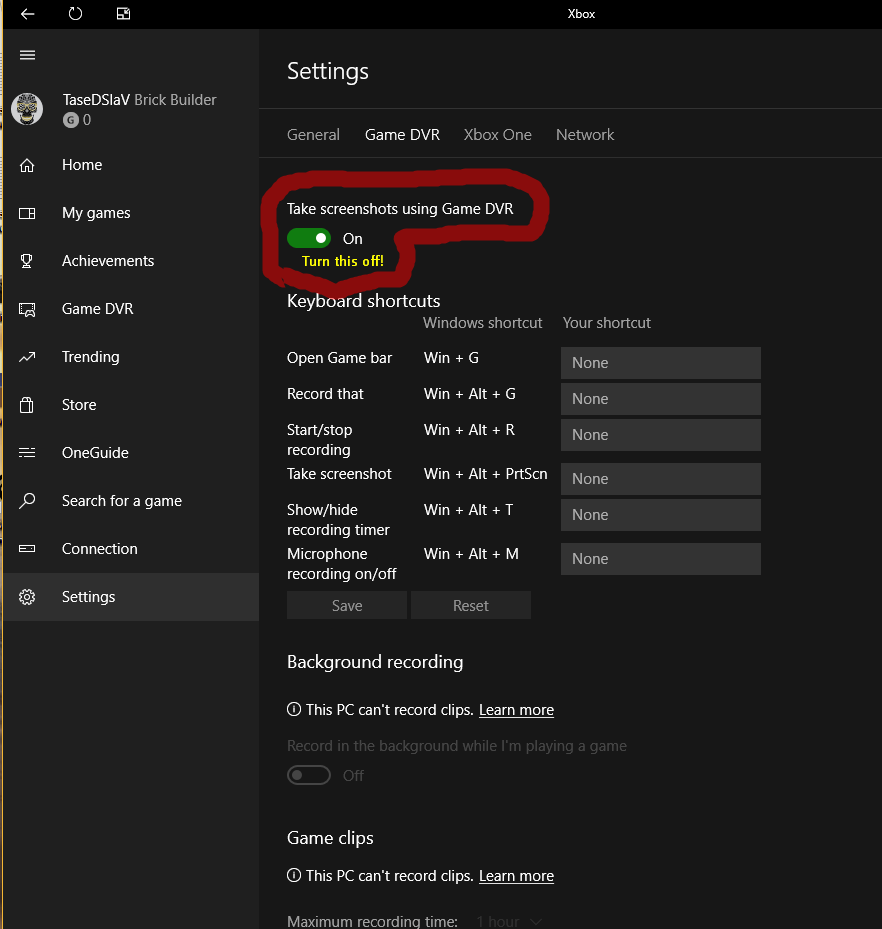
Task: Expand Maximum recording time dropdown
Action: point(510,921)
